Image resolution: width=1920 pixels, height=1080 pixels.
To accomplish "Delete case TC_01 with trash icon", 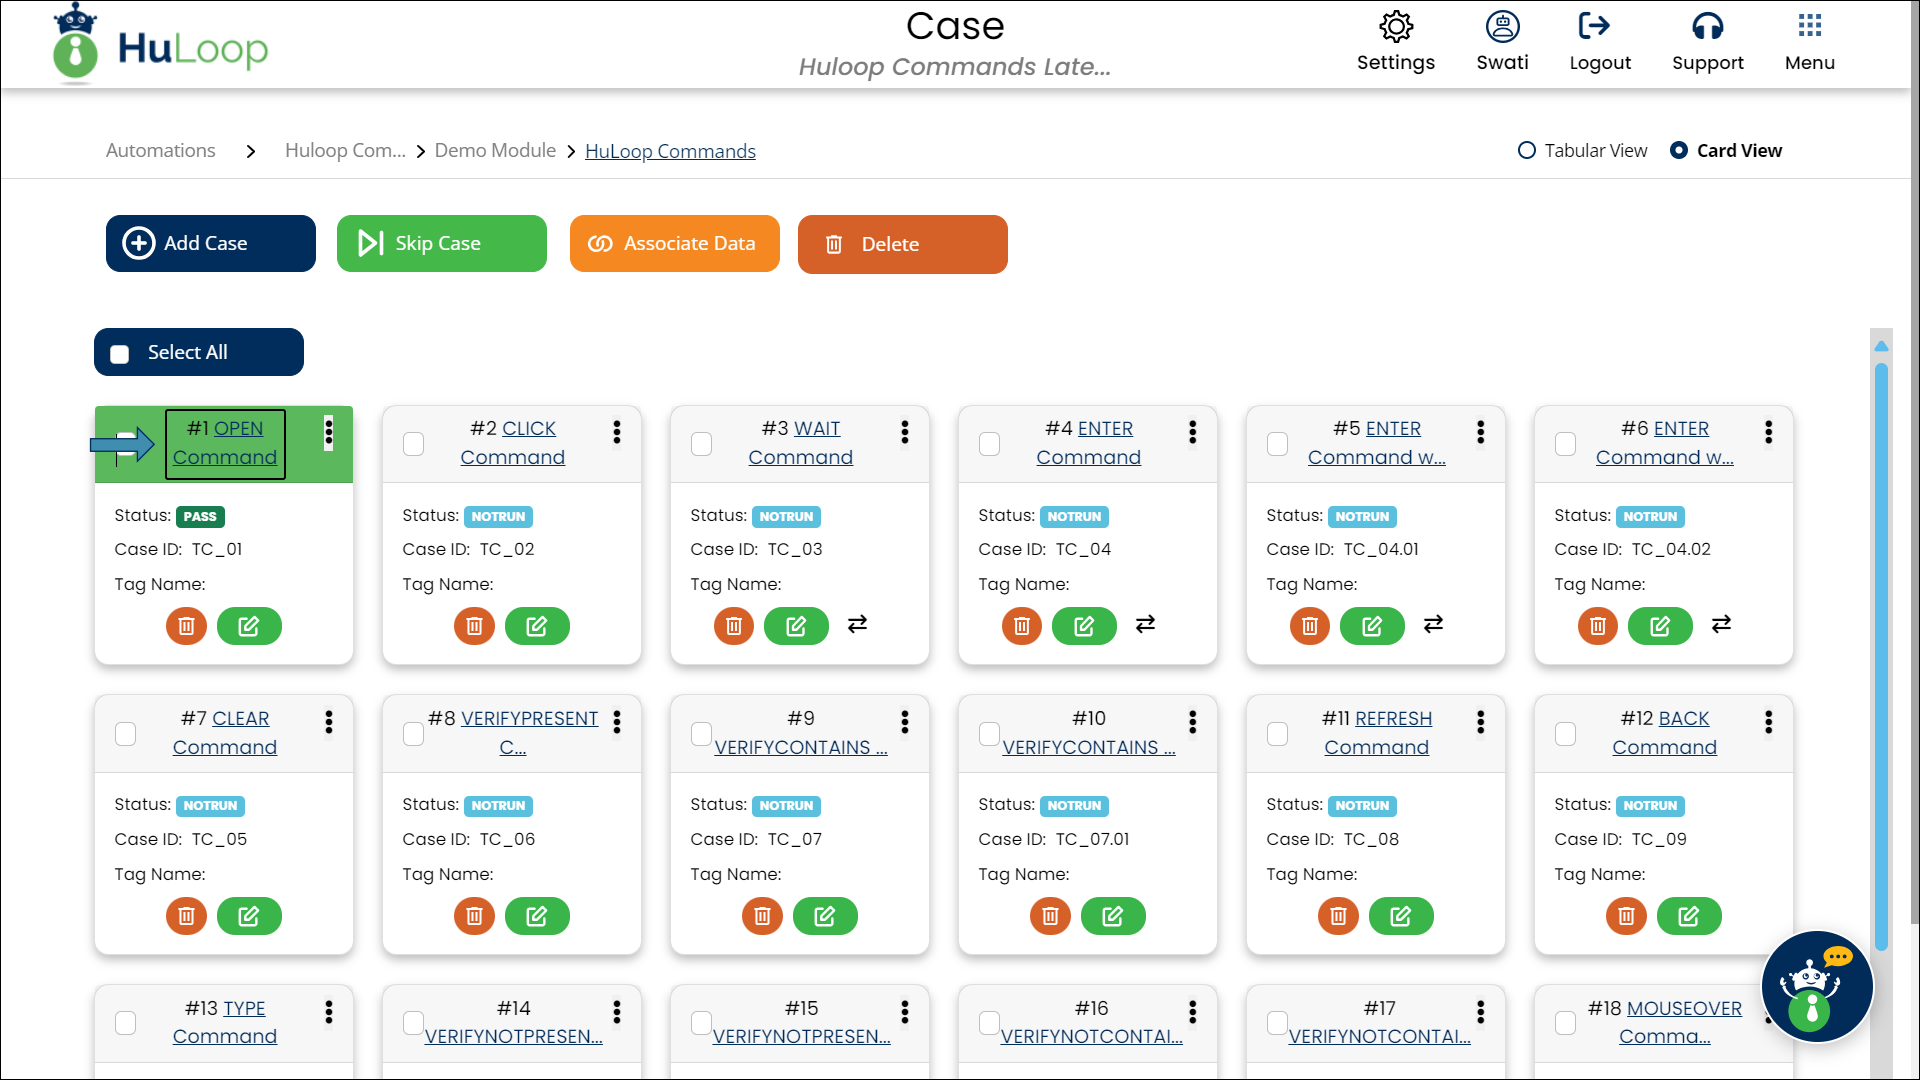I will pyautogui.click(x=186, y=626).
